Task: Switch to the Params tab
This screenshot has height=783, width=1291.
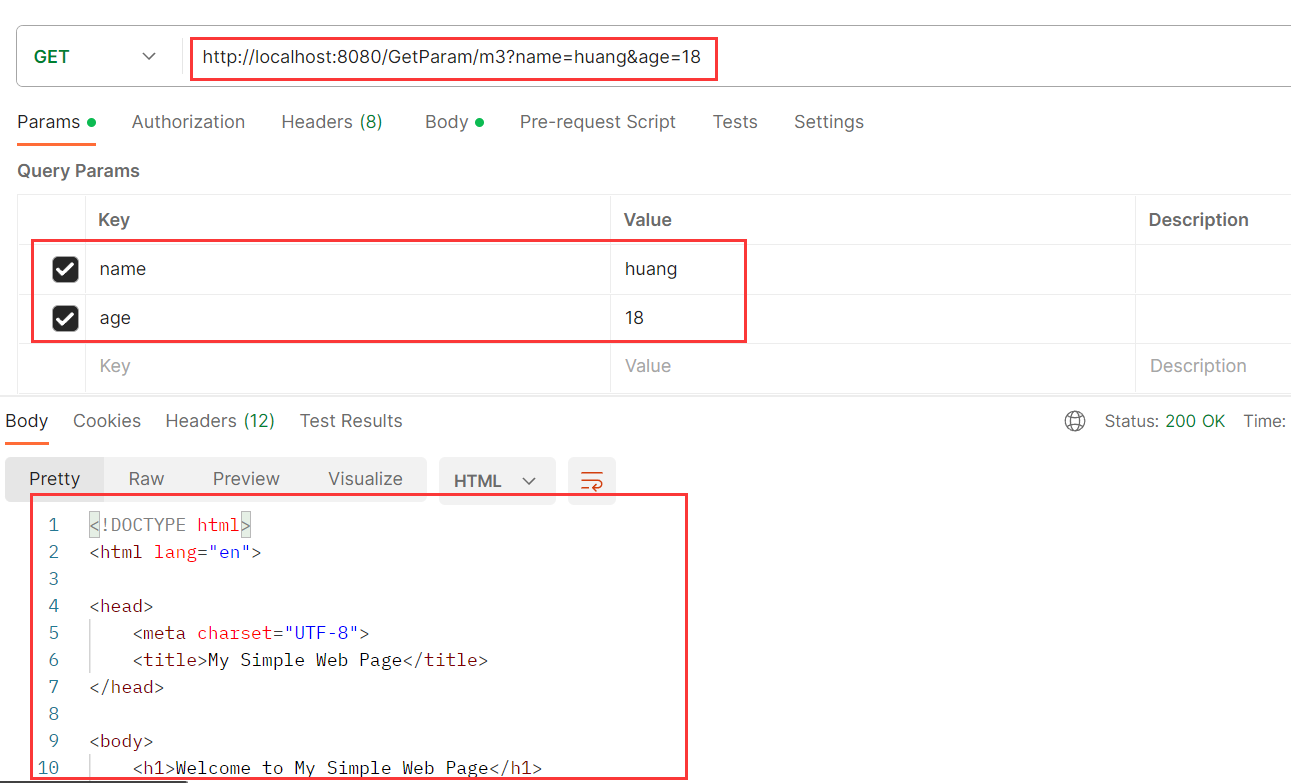Action: [x=56, y=122]
